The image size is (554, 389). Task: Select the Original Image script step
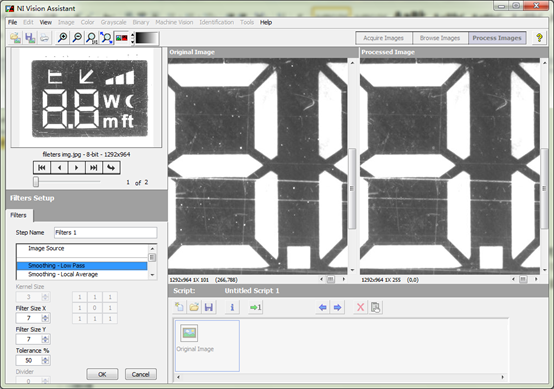pyautogui.click(x=207, y=346)
